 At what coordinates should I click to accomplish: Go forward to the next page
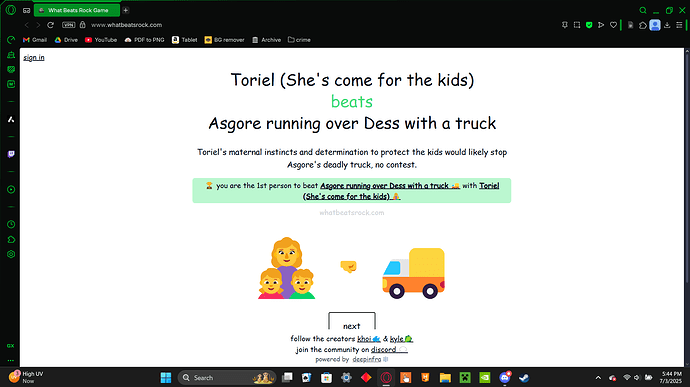tap(38, 25)
